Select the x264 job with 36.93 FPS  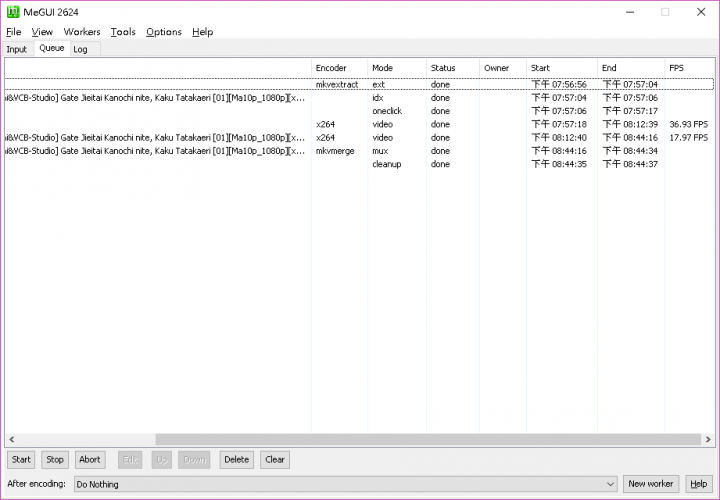[359, 124]
